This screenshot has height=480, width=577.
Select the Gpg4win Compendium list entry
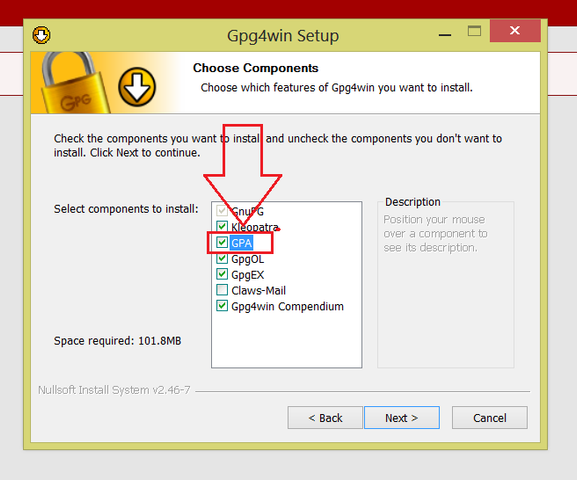click(287, 306)
